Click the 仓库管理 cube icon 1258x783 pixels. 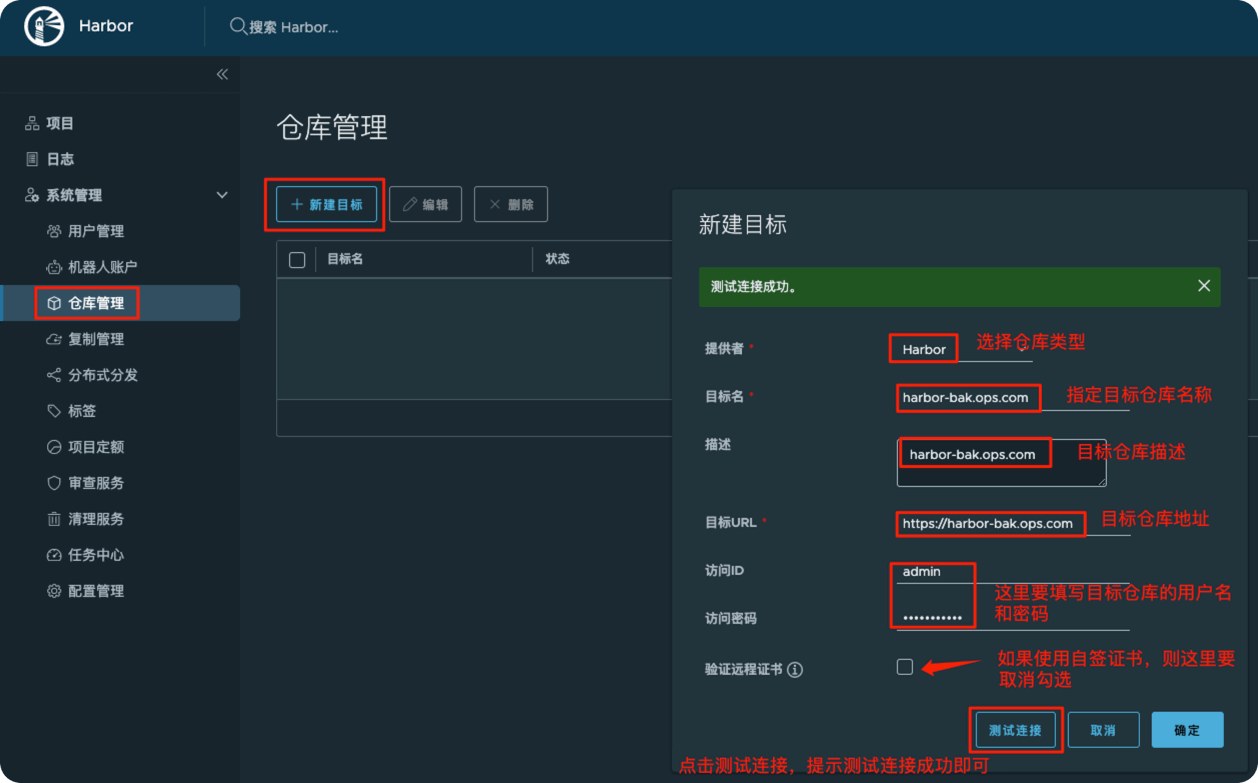click(x=54, y=303)
